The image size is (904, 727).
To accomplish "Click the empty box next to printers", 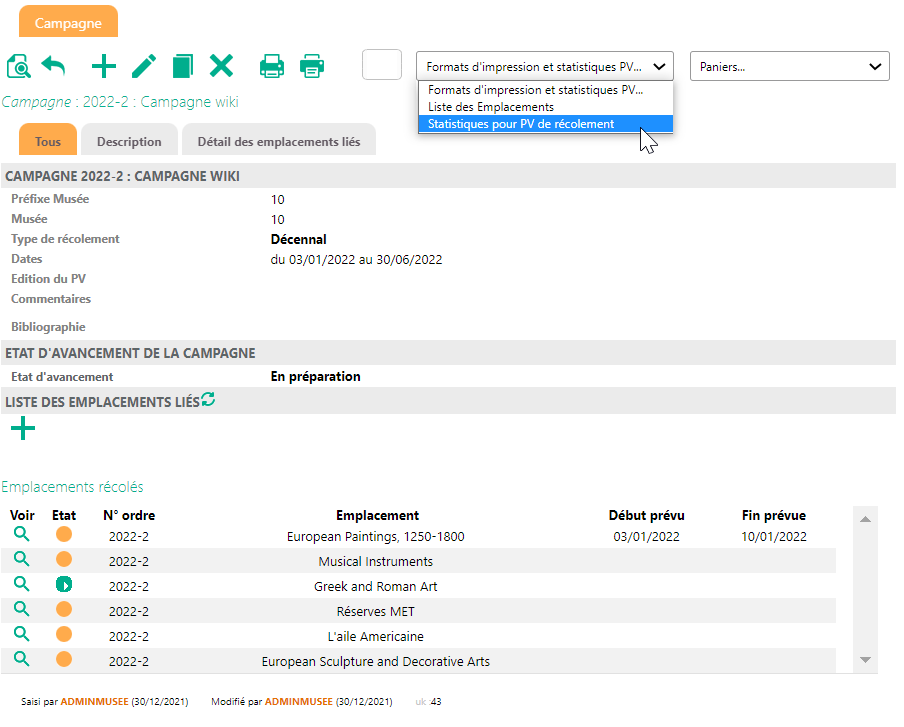I will click(x=382, y=65).
